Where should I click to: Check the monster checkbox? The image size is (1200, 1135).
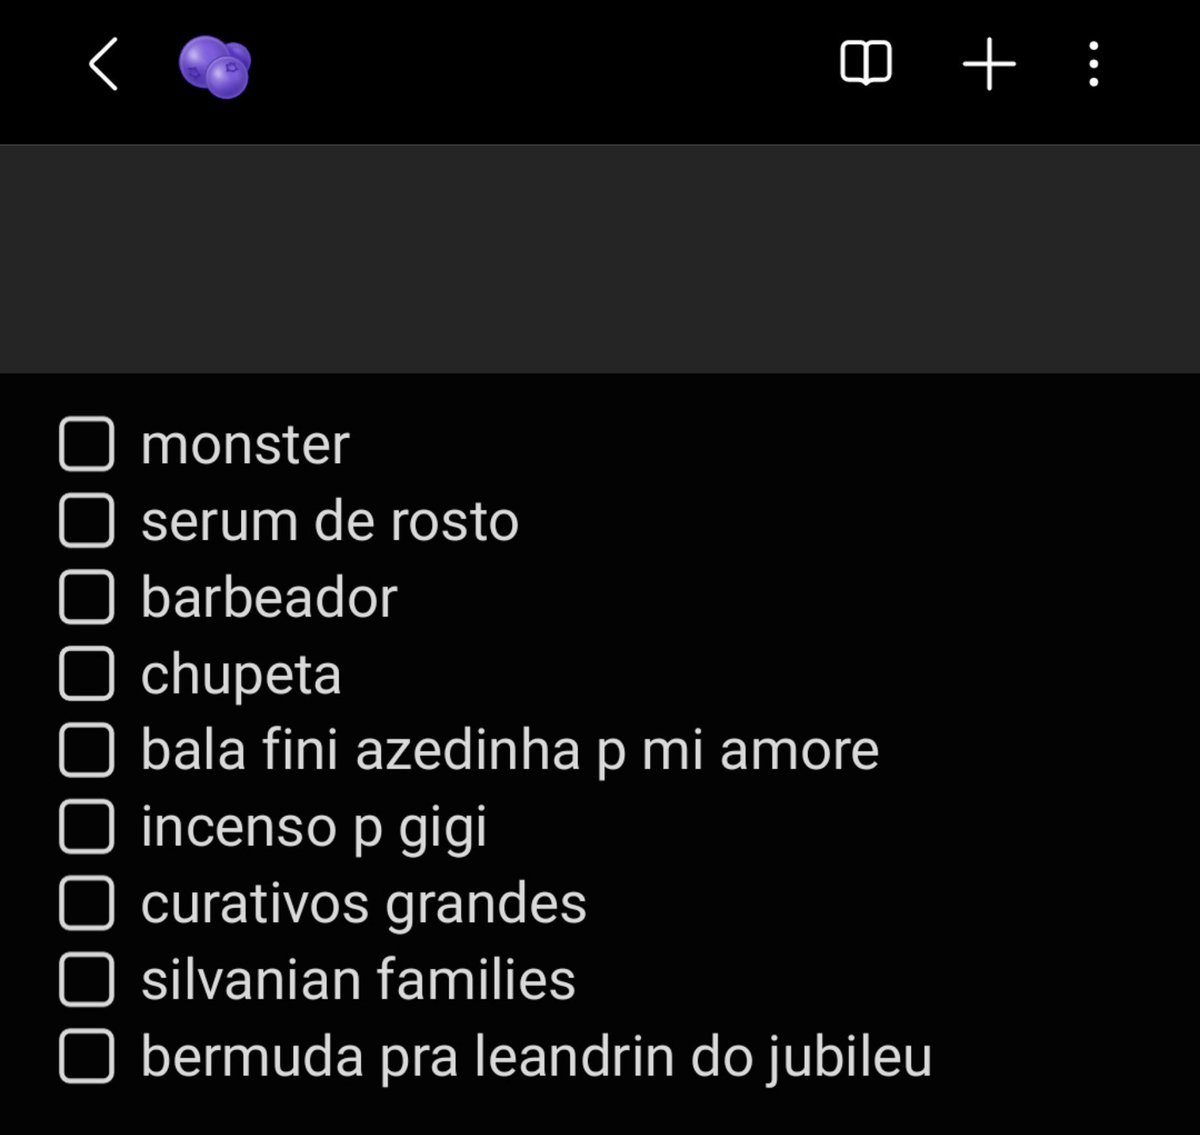86,444
